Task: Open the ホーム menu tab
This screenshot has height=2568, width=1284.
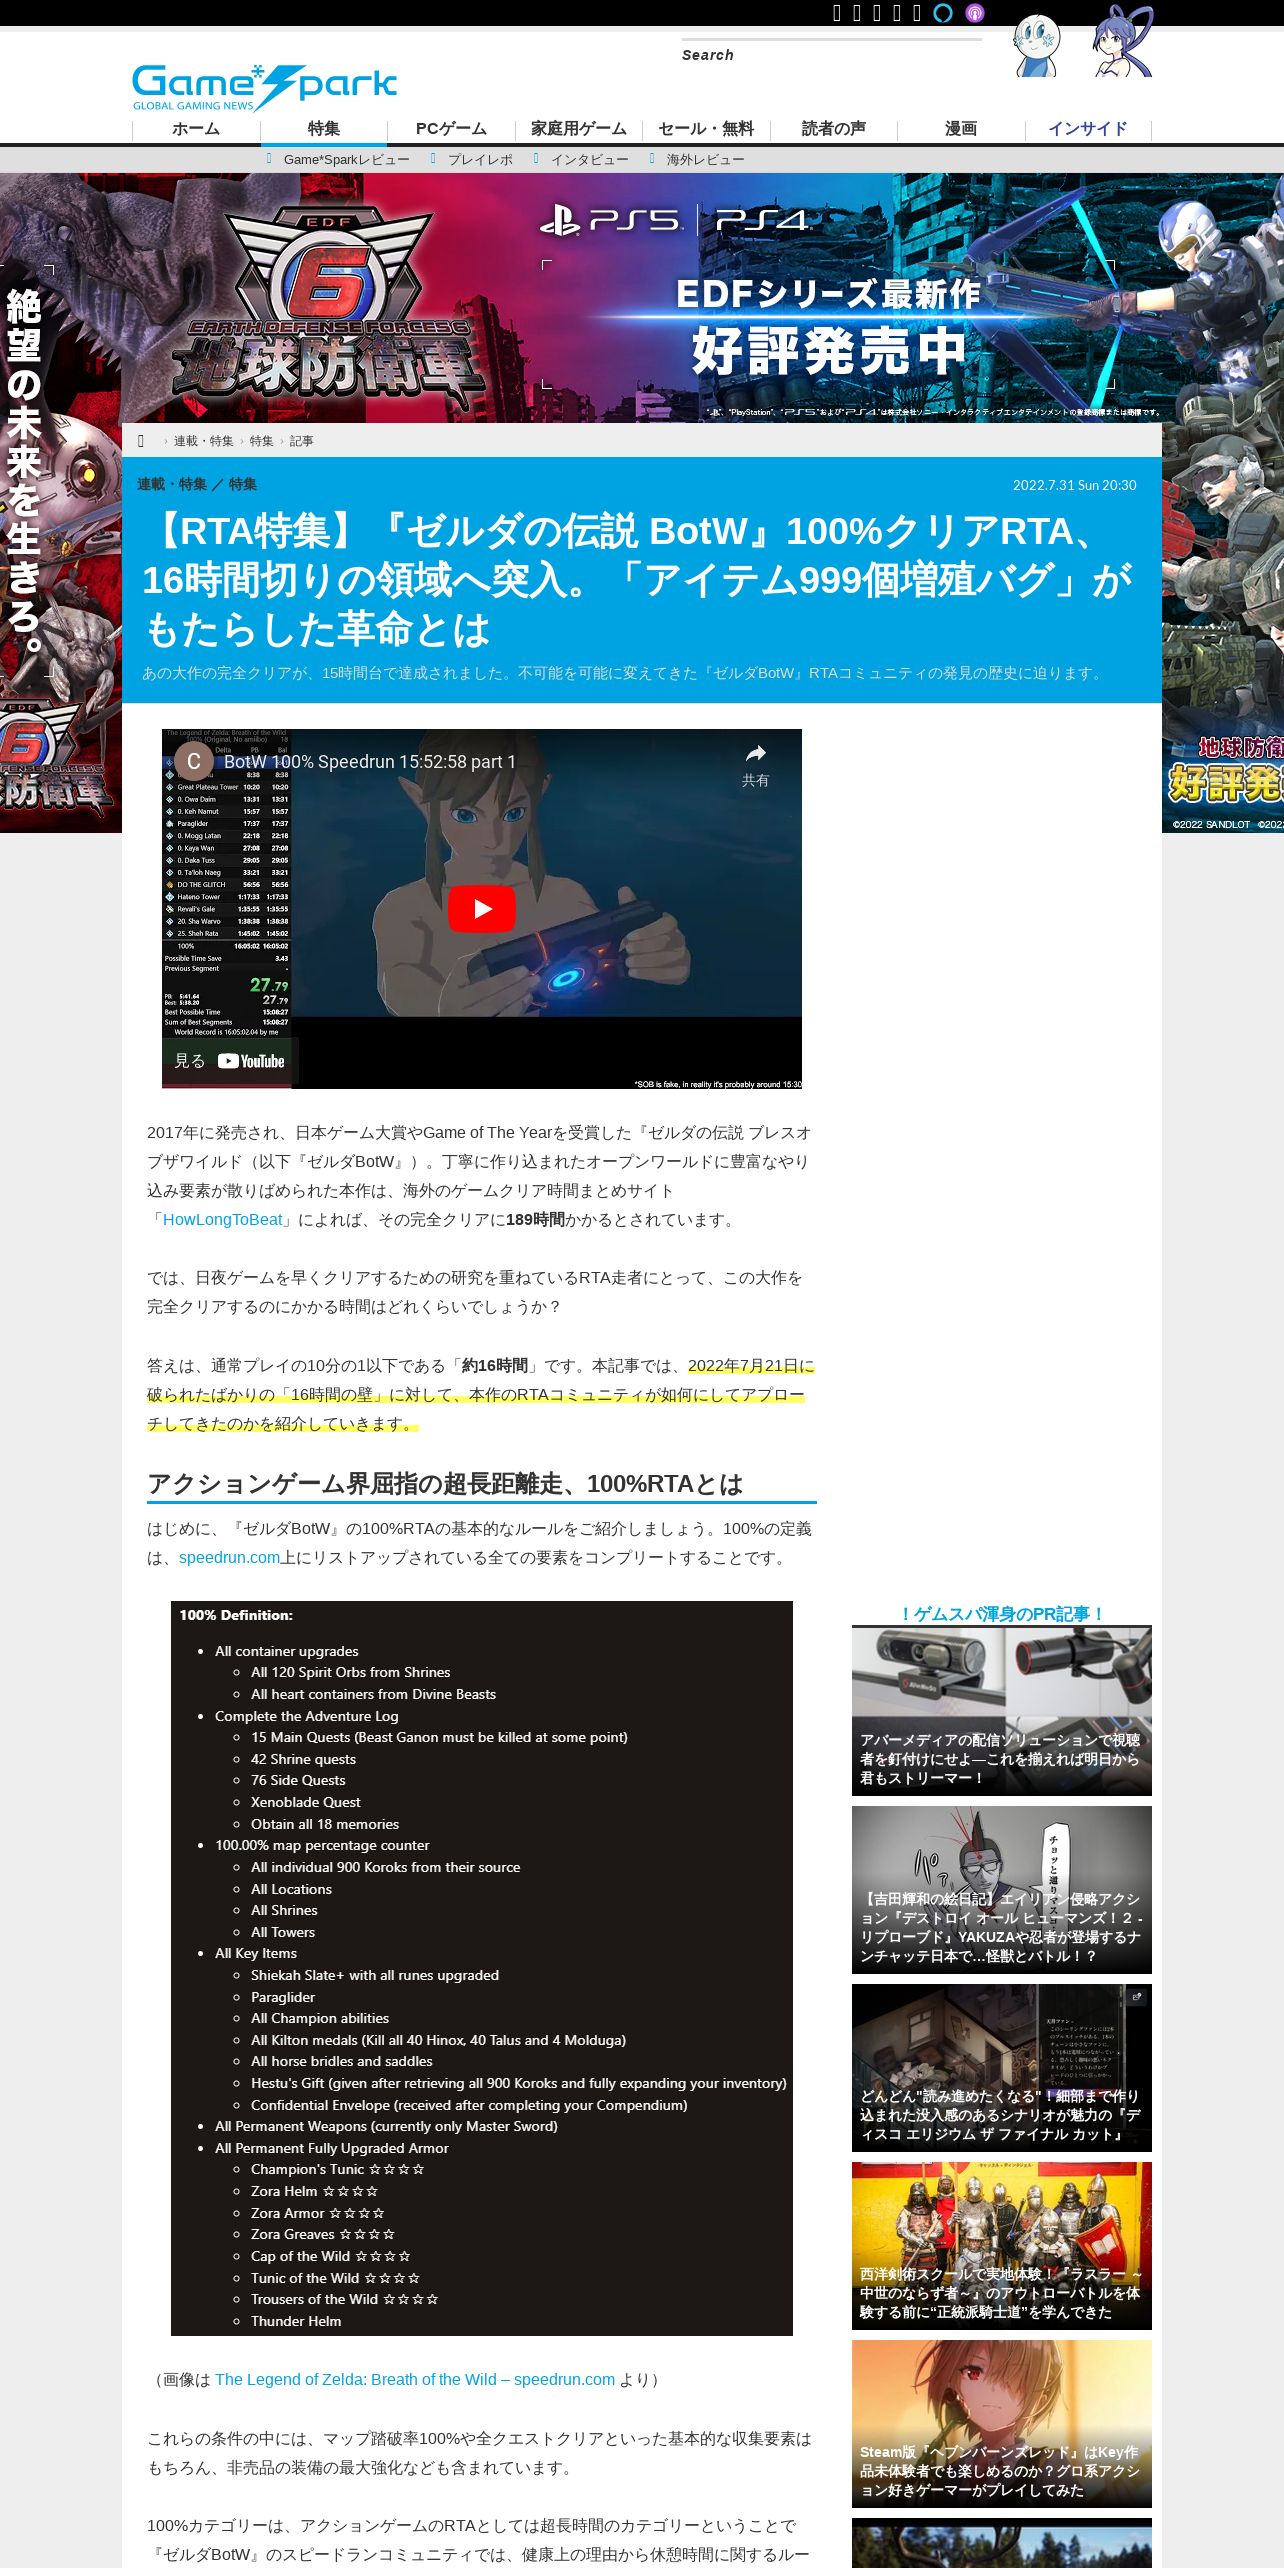Action: (196, 129)
